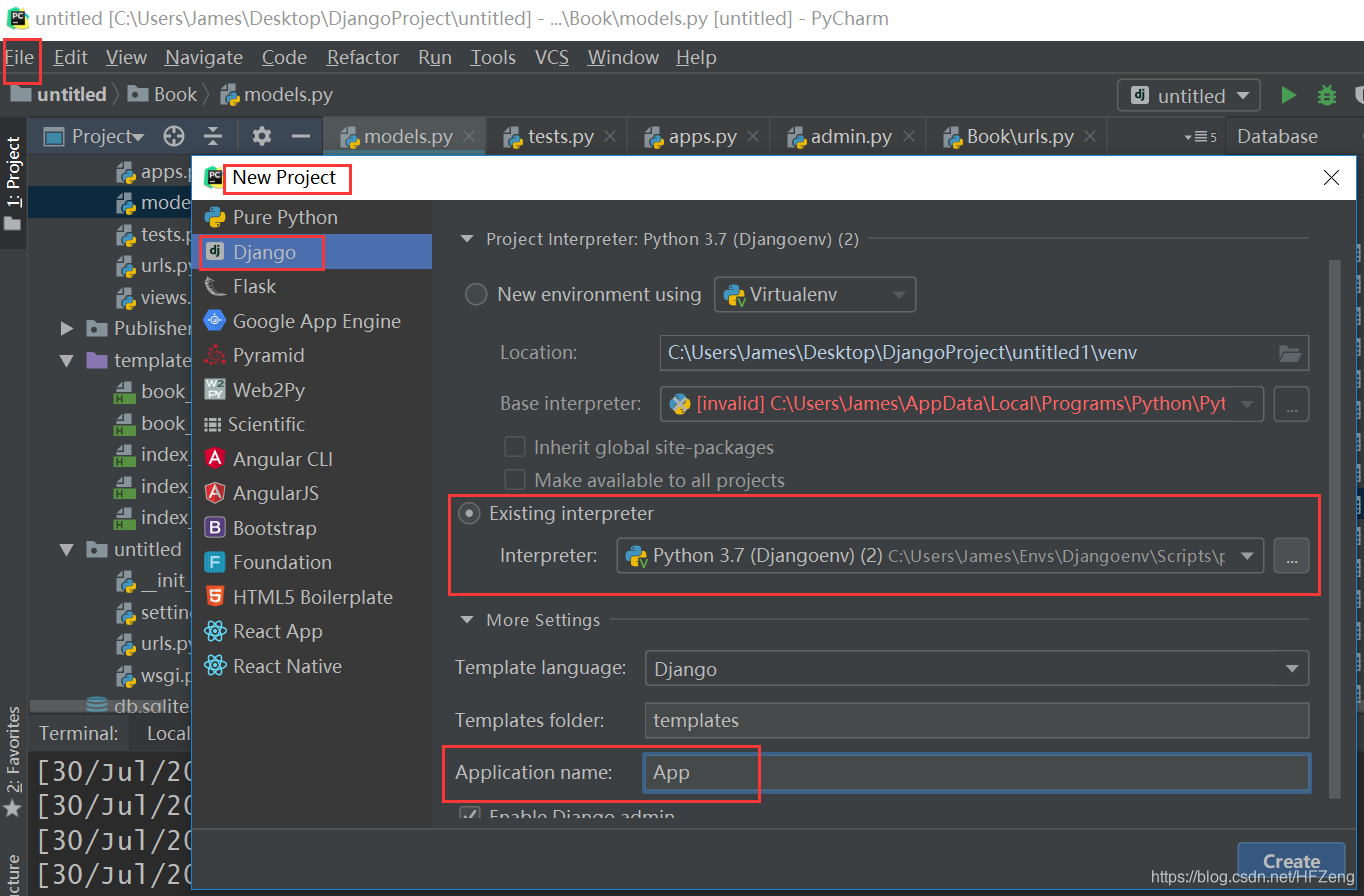Click the Book breadcrumb in navigation bar
The image size is (1364, 896).
coord(164,95)
